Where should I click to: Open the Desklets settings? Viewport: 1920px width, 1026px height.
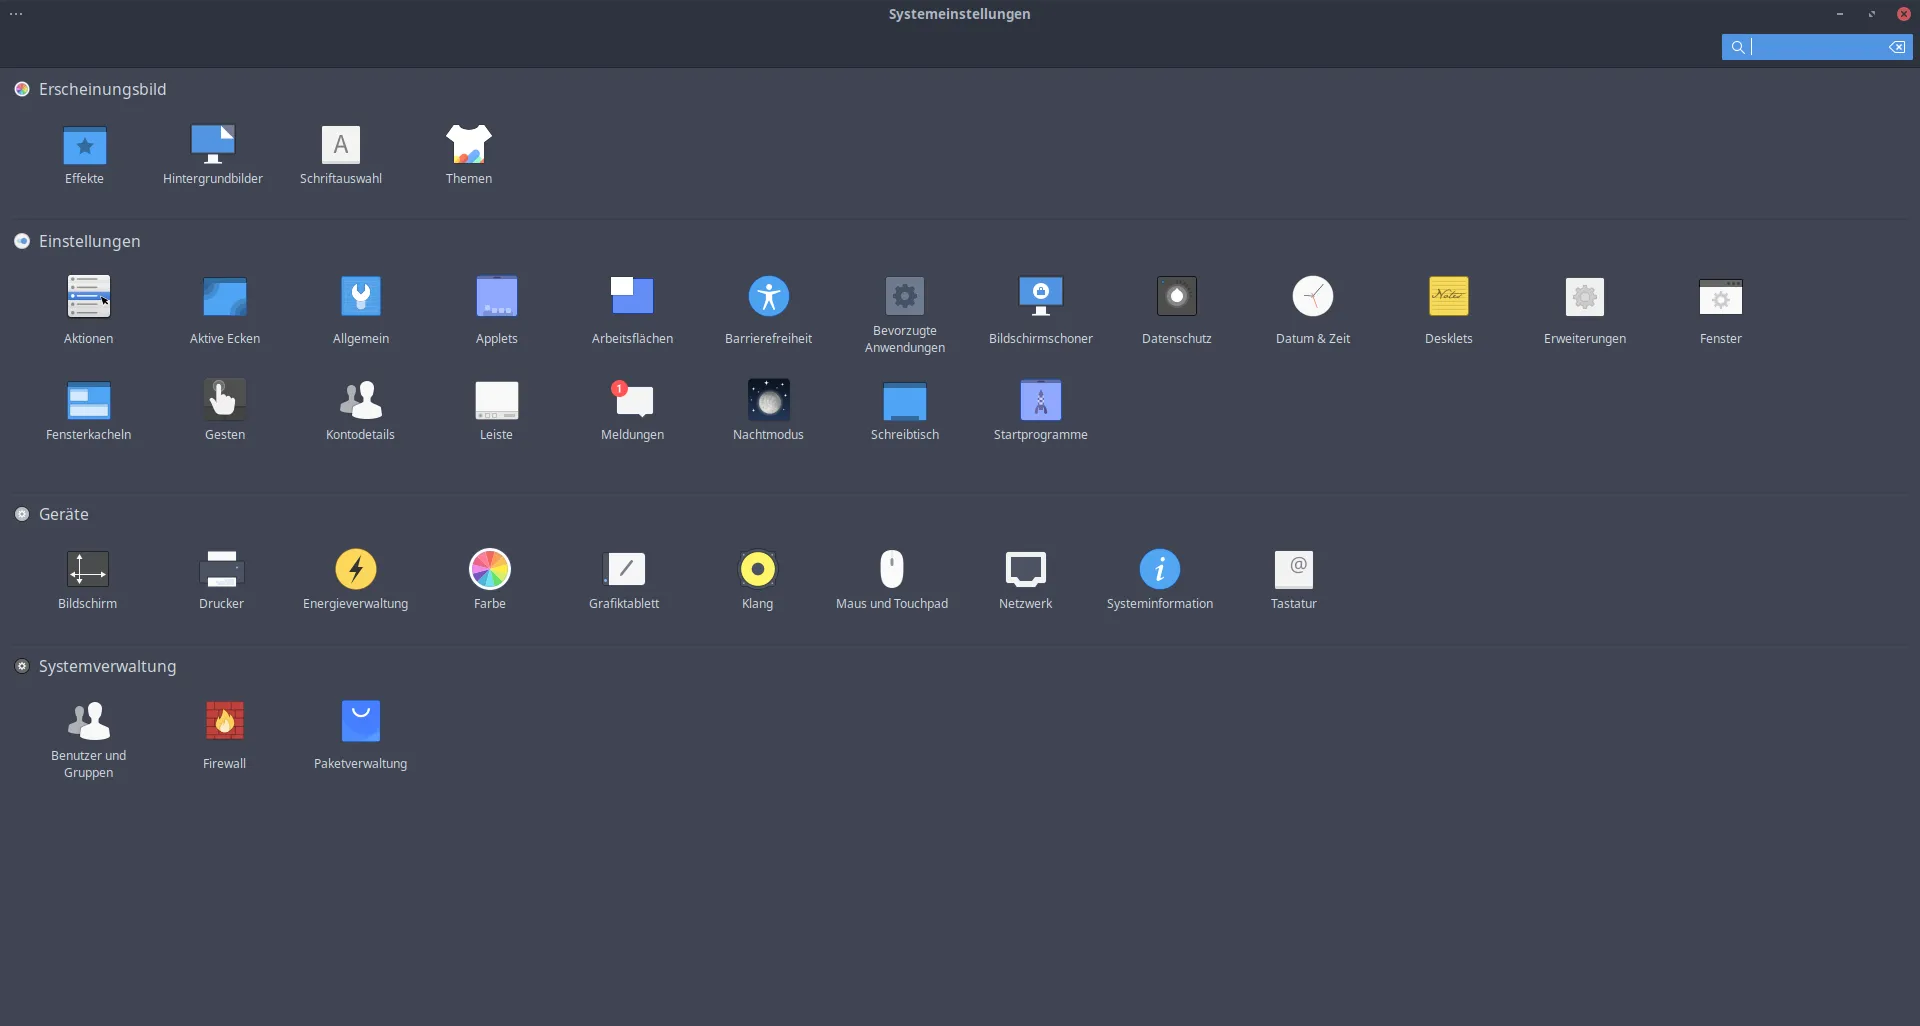coord(1448,297)
